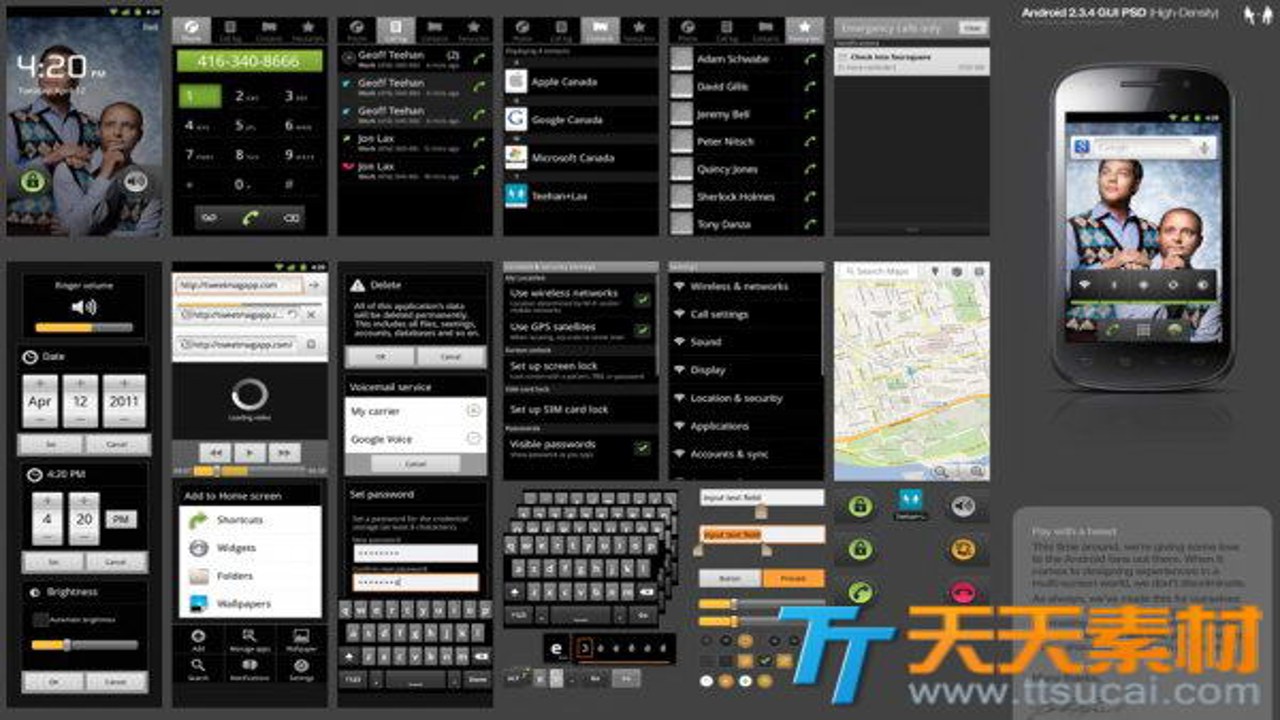Zoom in on the map
The height and width of the screenshot is (720, 1280).
click(977, 471)
